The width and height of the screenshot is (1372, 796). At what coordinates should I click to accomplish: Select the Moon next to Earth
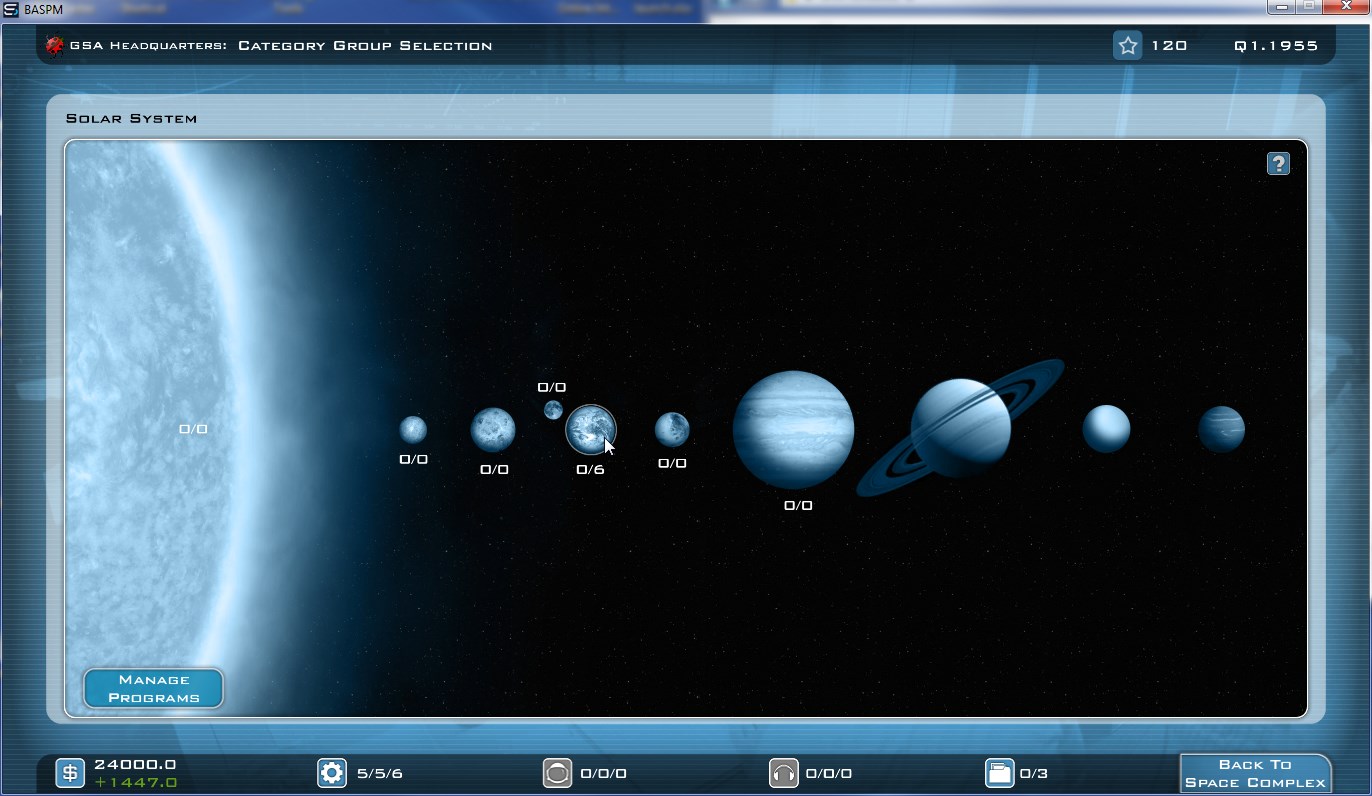(x=553, y=409)
